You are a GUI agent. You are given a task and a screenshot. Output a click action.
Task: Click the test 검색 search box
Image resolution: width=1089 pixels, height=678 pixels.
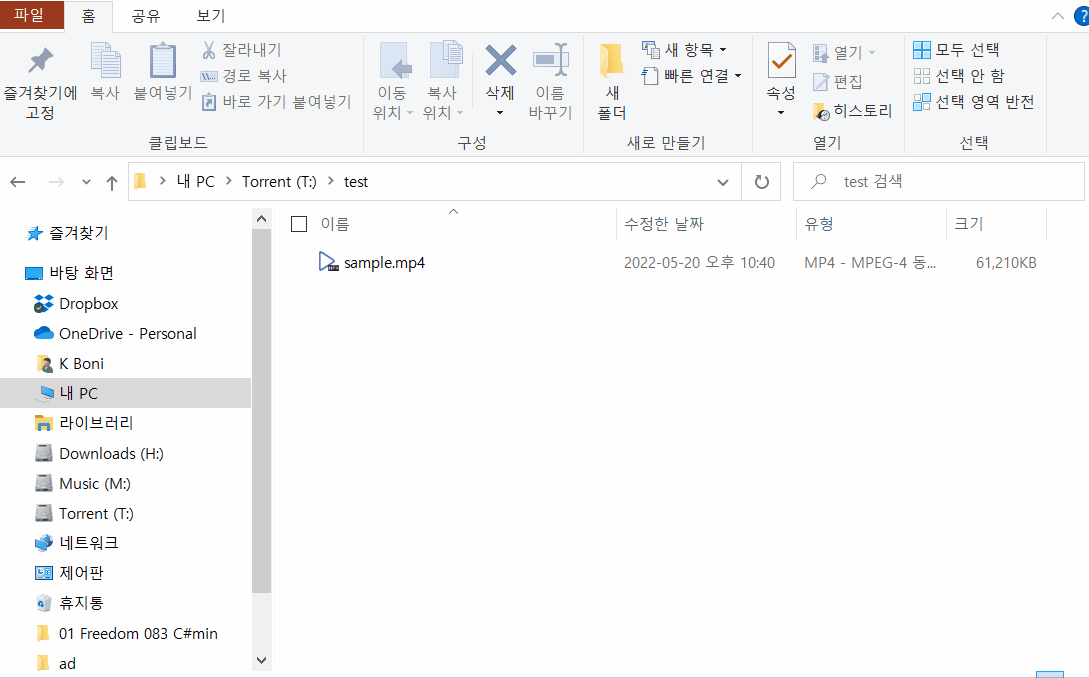click(x=939, y=182)
